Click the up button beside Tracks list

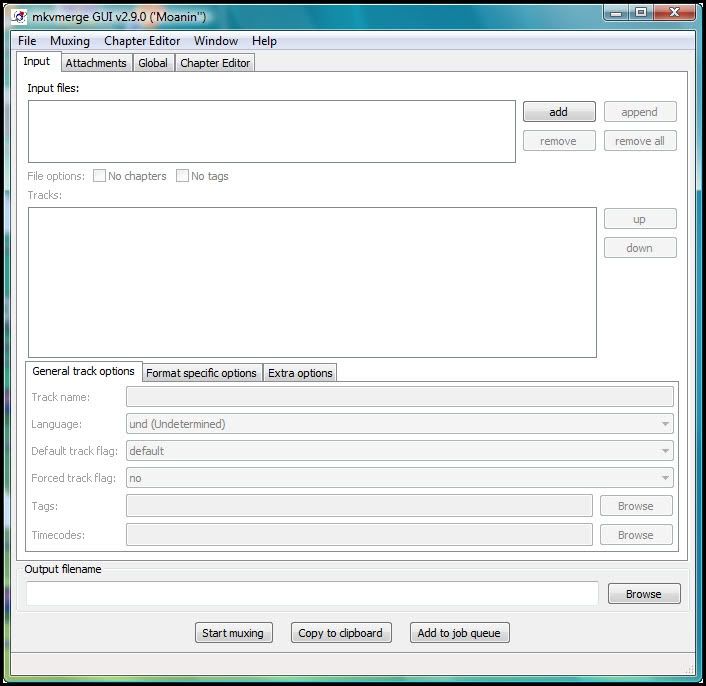pos(640,219)
